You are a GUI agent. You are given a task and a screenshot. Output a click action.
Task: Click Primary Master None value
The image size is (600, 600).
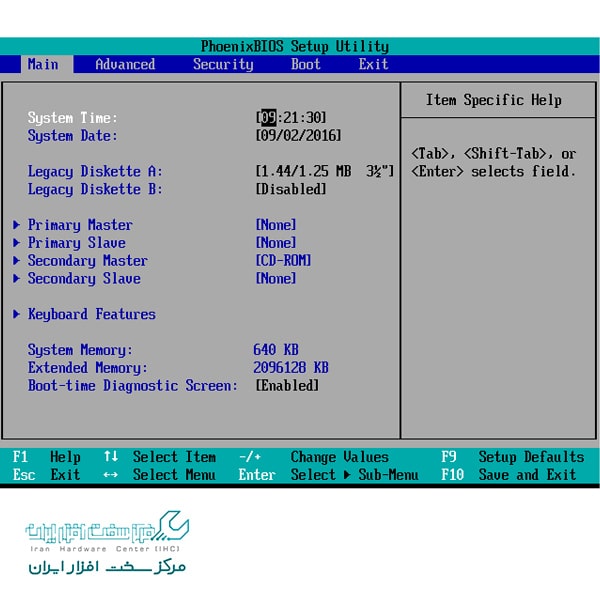tap(276, 225)
